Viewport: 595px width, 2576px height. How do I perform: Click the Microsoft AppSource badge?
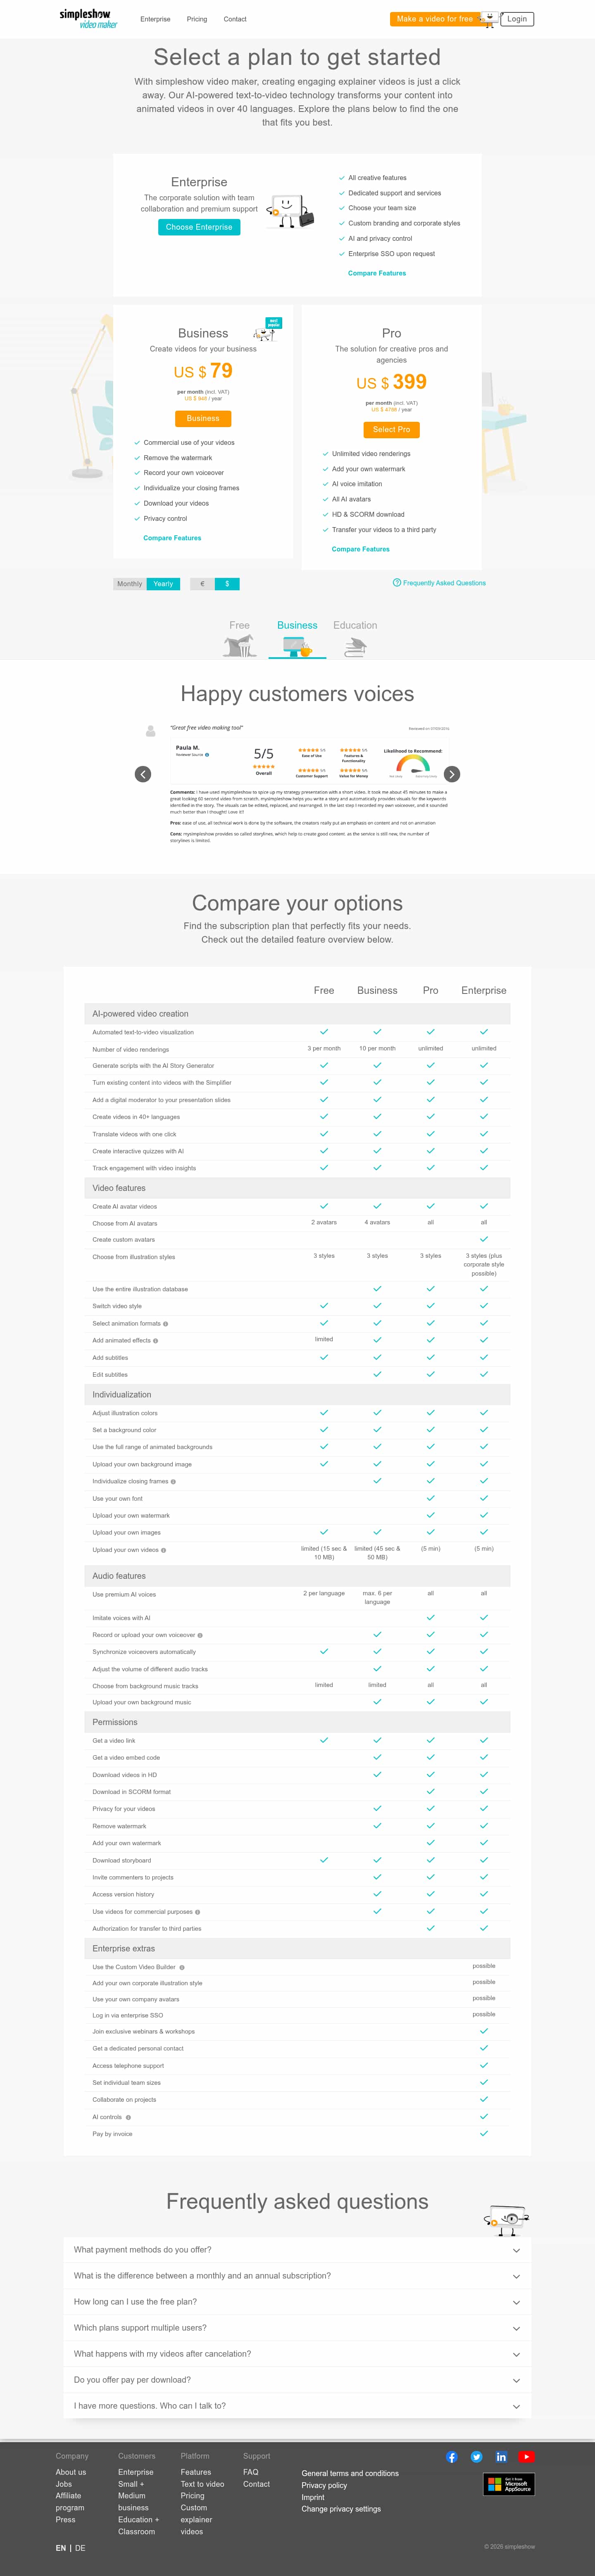tap(509, 2484)
